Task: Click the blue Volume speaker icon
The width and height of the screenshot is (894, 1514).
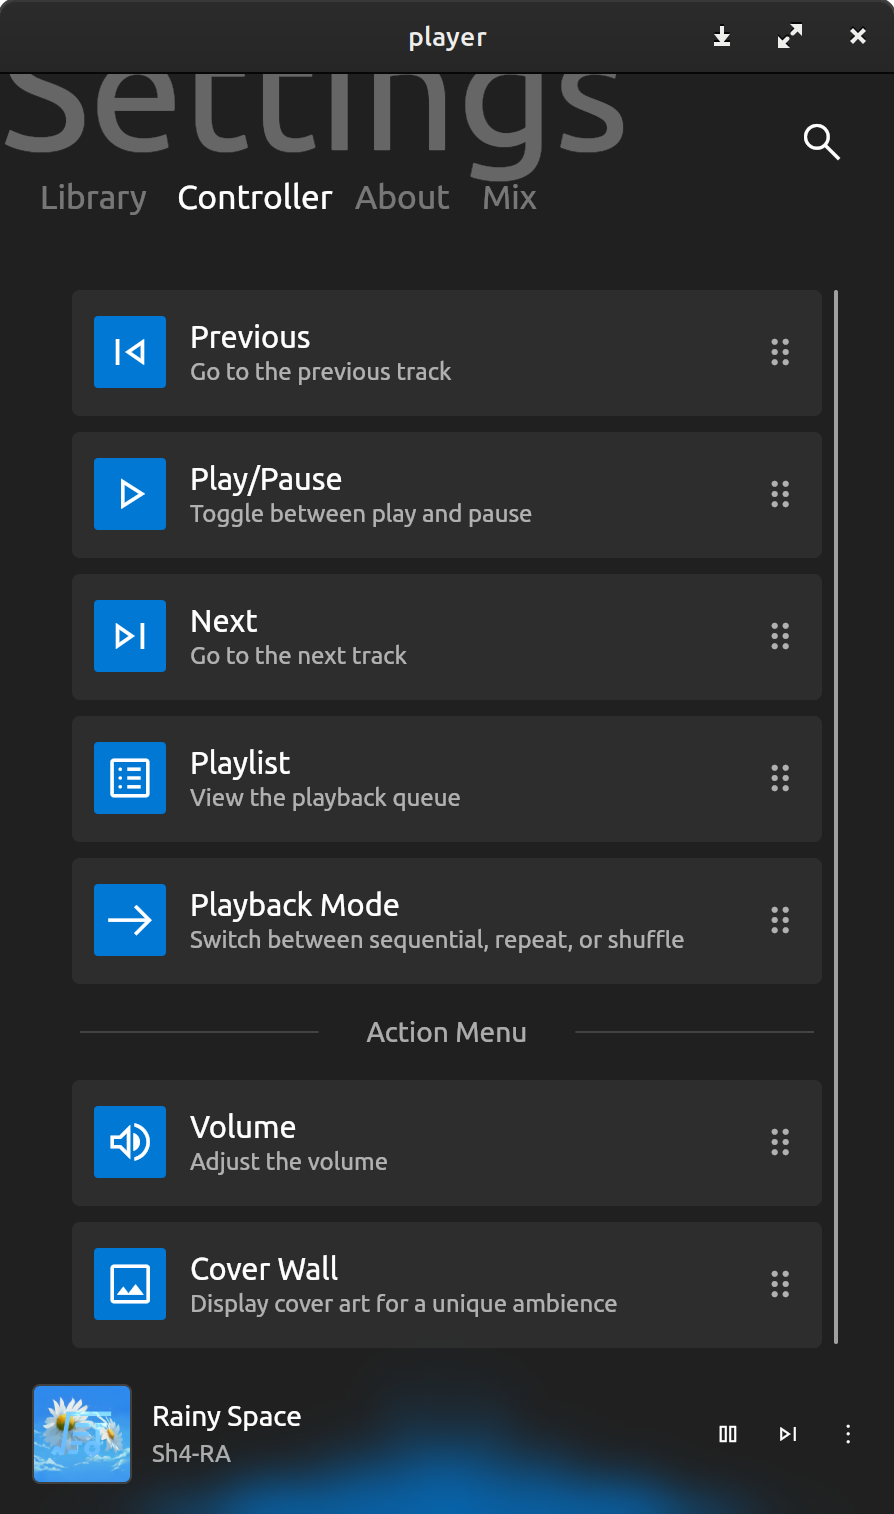Action: (130, 1142)
